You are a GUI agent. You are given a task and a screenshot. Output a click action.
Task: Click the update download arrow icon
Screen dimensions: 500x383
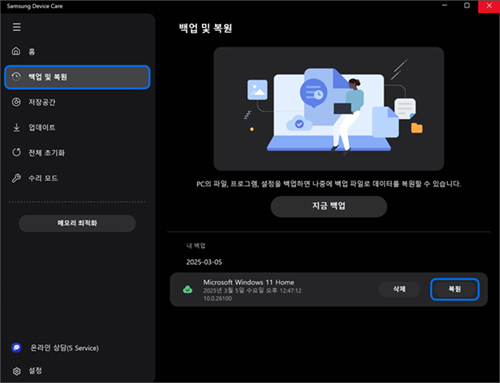pyautogui.click(x=16, y=127)
